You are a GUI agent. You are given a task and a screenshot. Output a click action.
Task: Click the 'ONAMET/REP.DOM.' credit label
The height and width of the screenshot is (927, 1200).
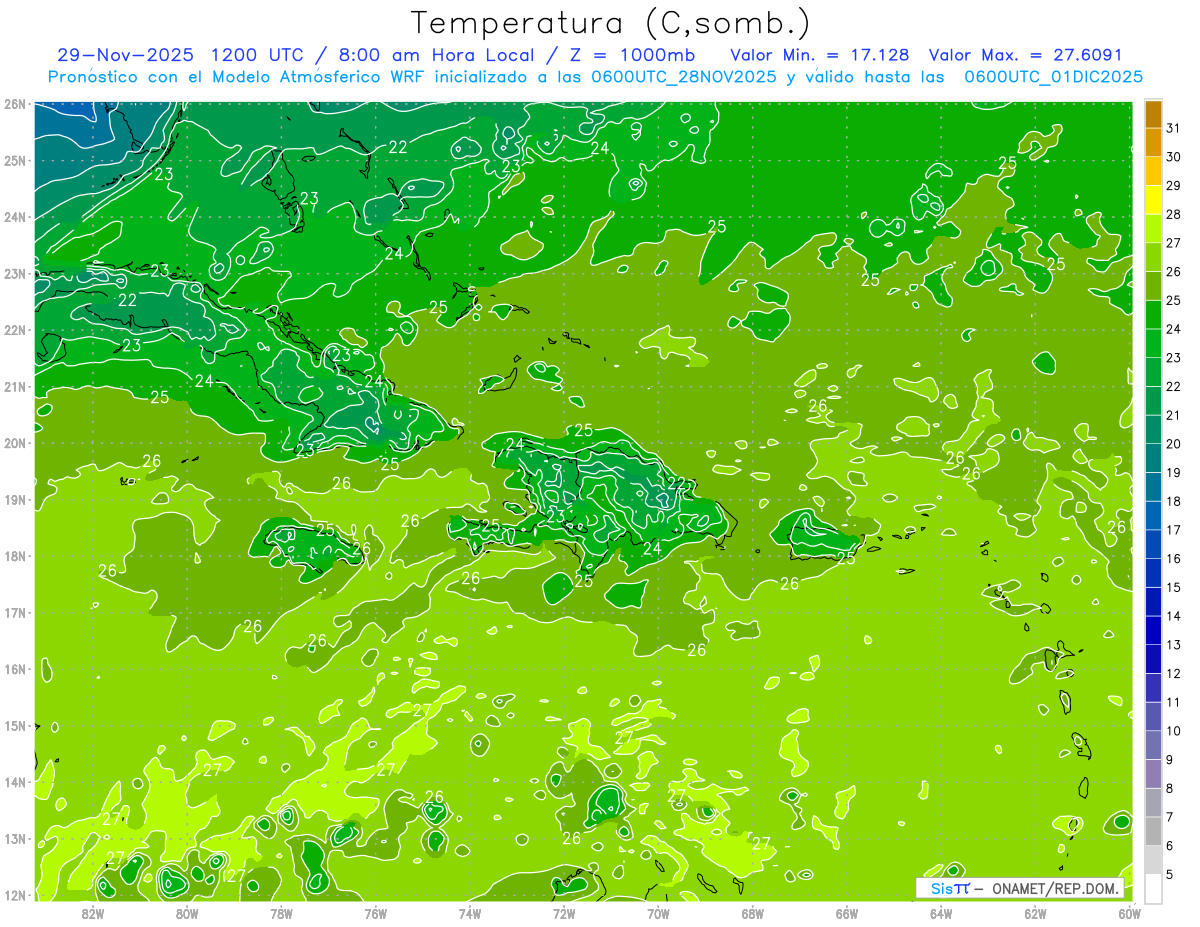click(1054, 889)
